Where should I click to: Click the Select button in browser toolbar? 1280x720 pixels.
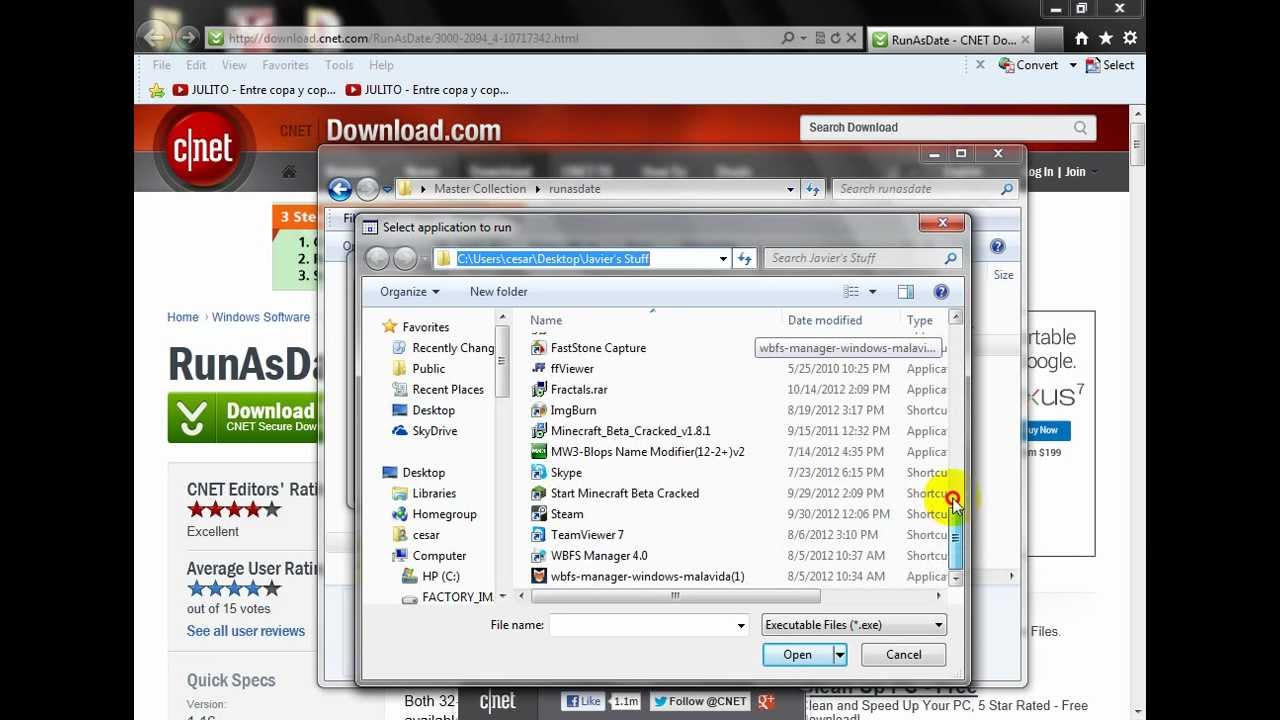coord(1110,65)
